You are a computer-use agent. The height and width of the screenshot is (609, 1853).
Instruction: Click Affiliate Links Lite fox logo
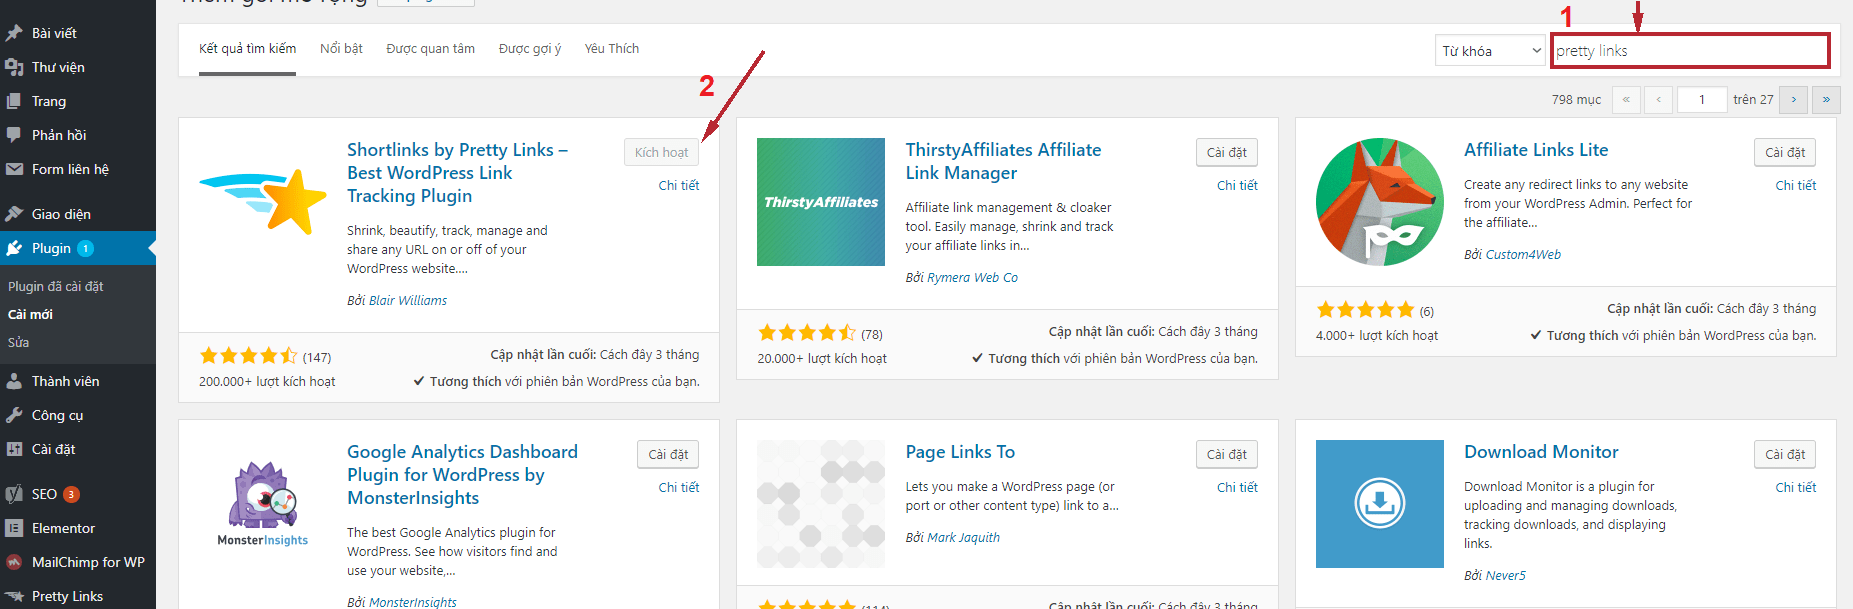(x=1380, y=202)
